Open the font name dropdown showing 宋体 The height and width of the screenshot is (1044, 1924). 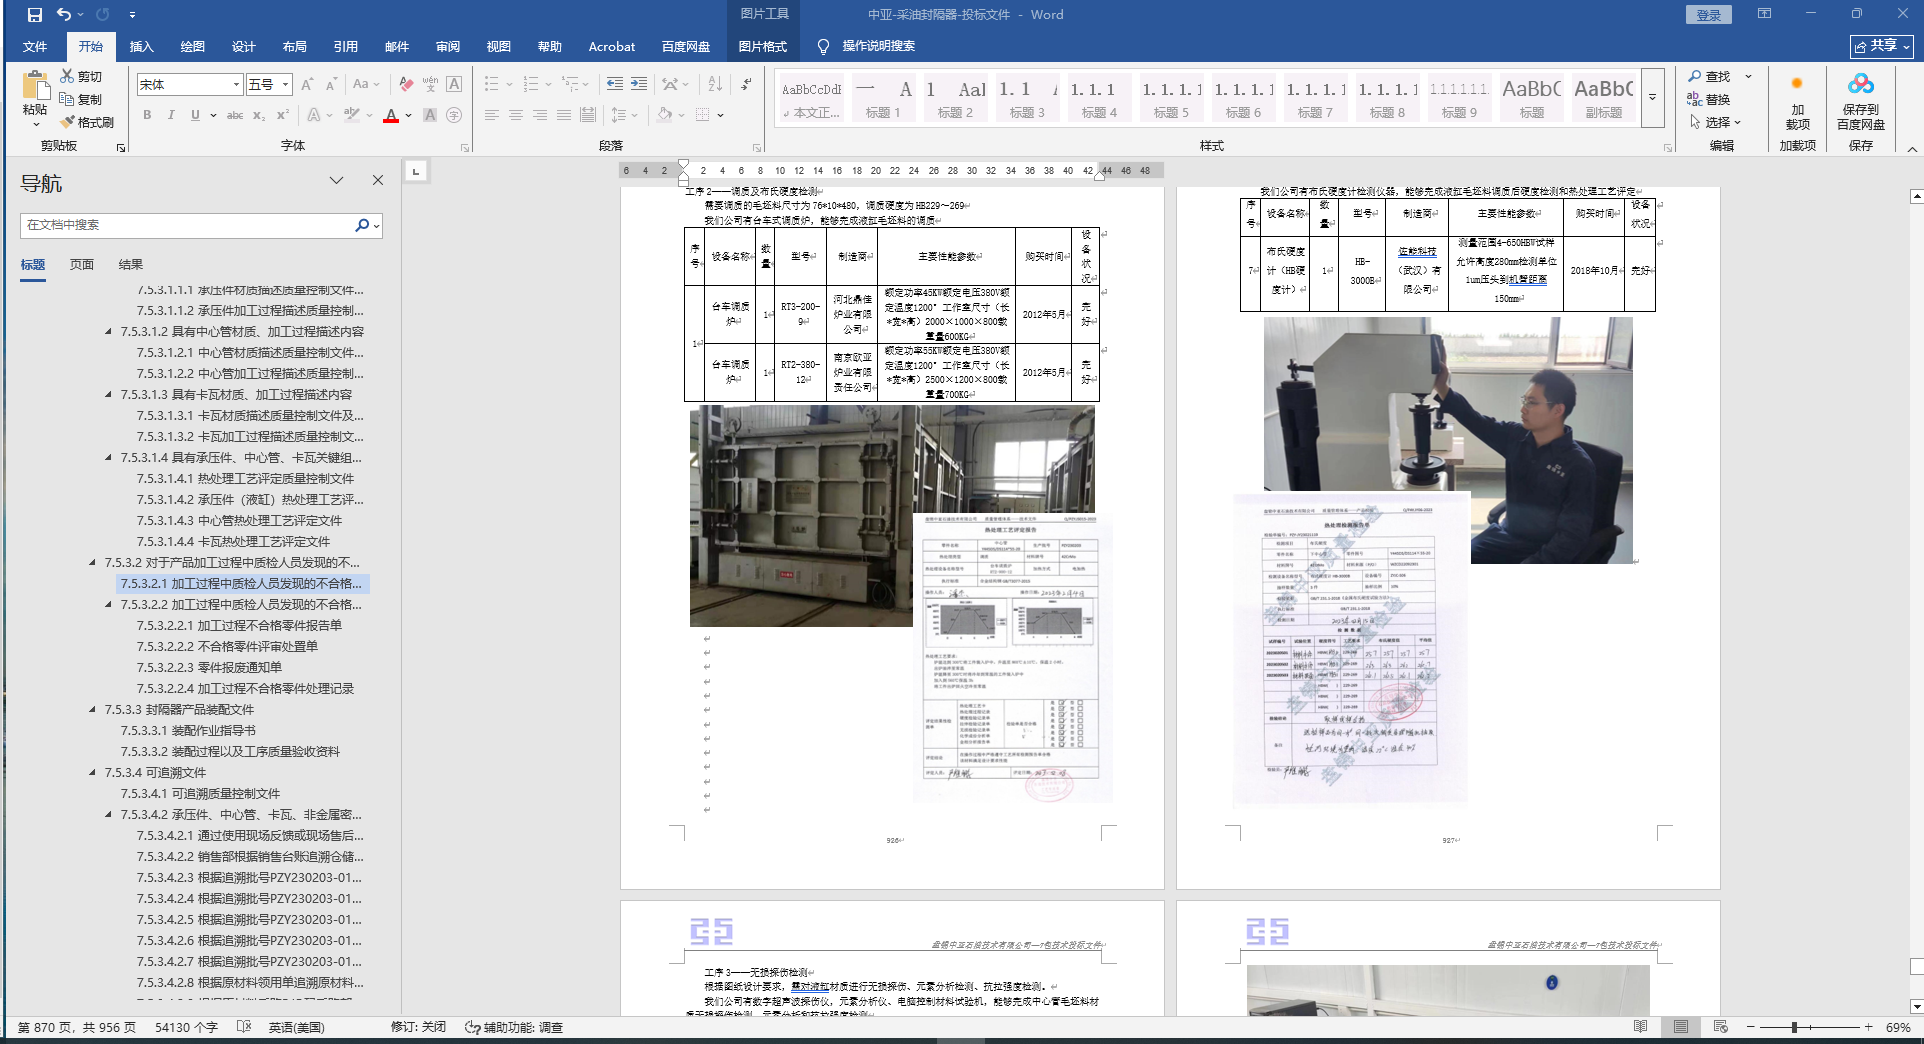pyautogui.click(x=236, y=85)
